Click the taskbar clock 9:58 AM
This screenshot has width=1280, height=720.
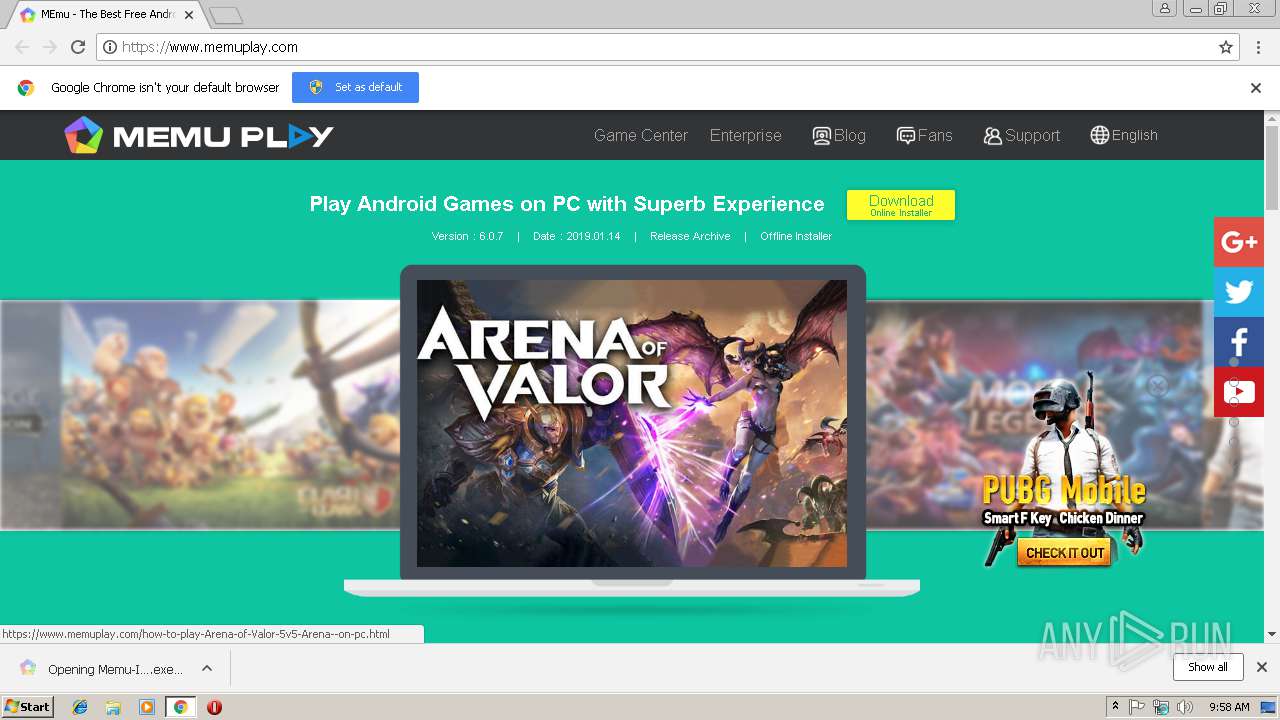click(1229, 707)
